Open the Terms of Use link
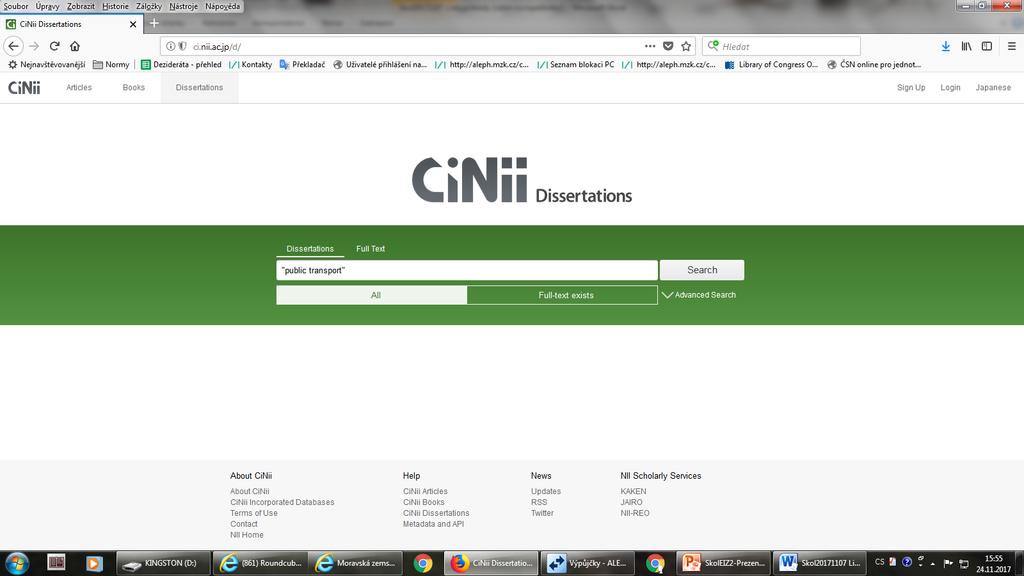Screen dimensions: 1024x576 [253, 513]
